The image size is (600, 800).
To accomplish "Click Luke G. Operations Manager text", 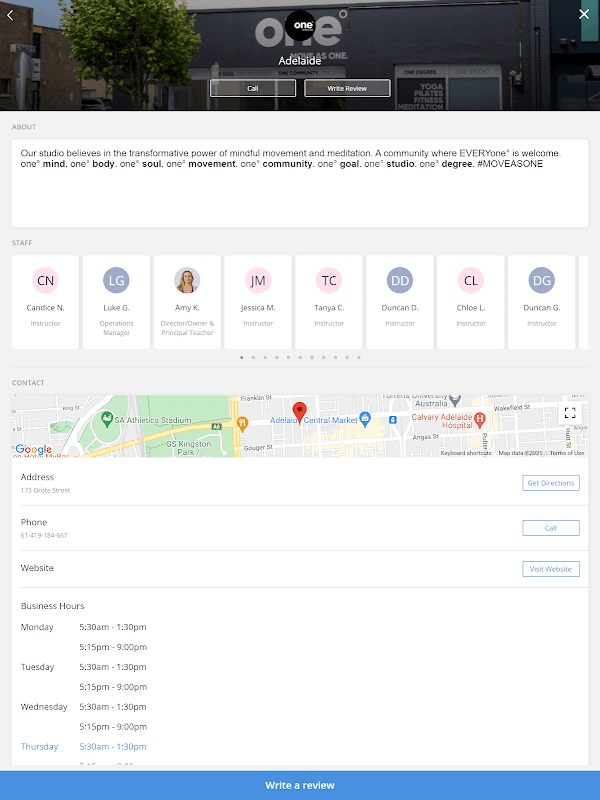I will coord(116,328).
